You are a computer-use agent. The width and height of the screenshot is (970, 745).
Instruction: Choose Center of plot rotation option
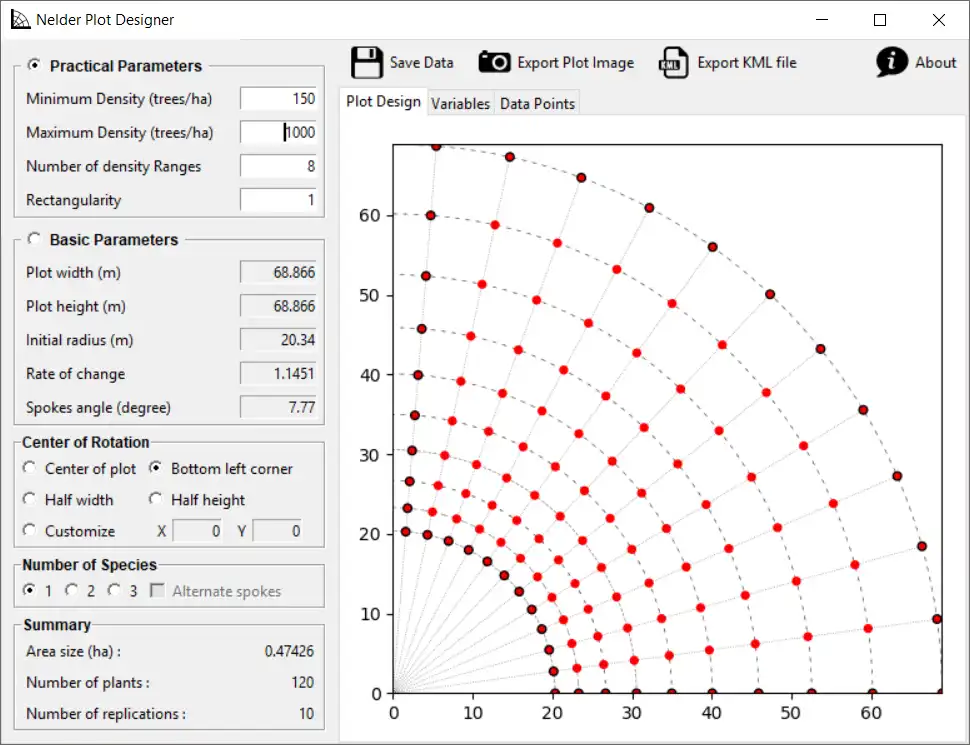click(x=29, y=468)
